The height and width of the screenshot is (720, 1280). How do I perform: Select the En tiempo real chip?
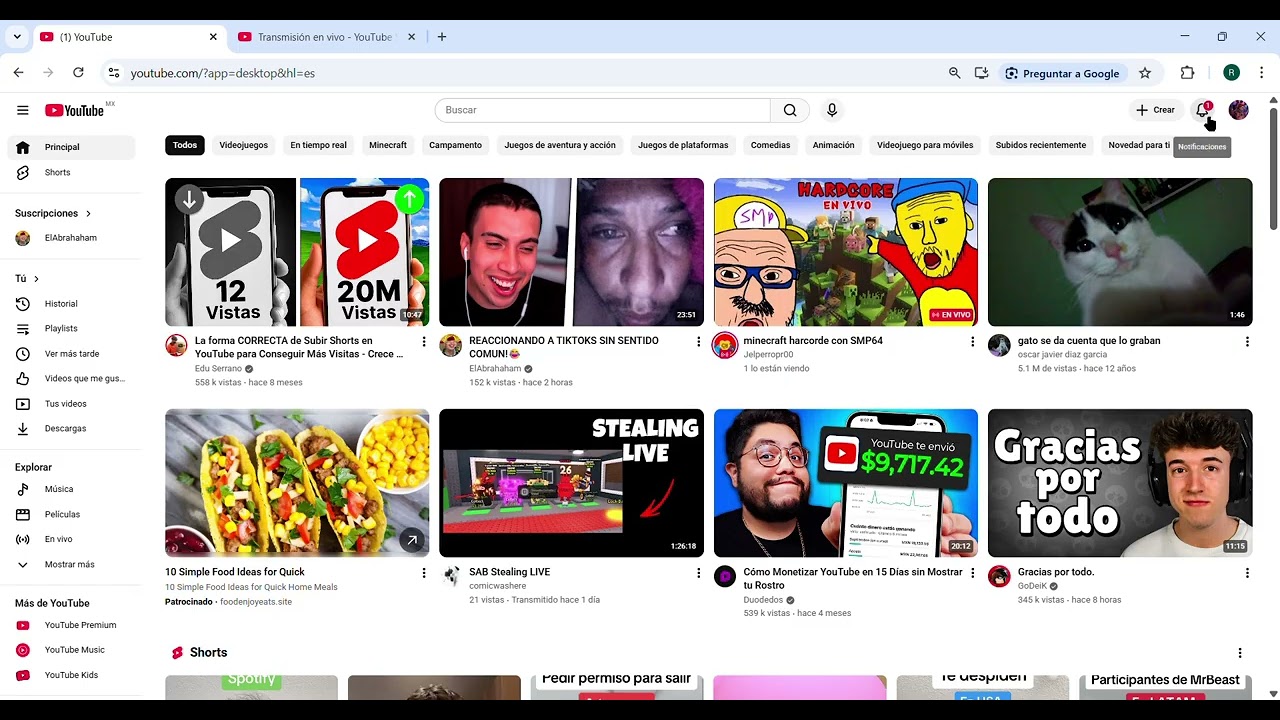[x=318, y=145]
